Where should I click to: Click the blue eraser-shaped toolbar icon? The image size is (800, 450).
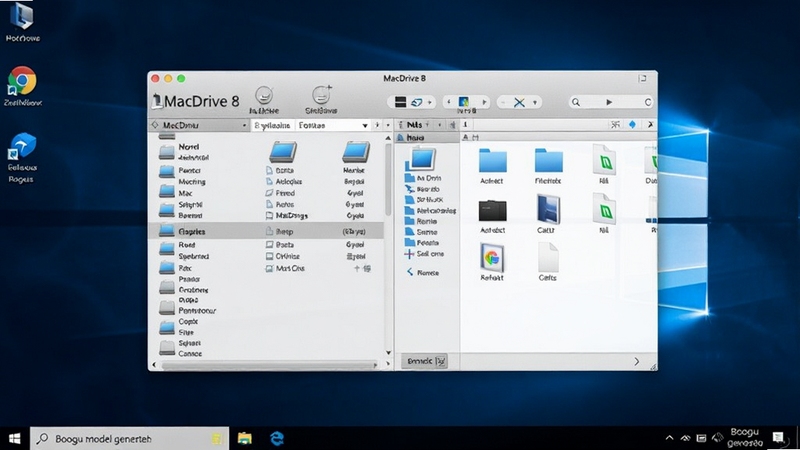tap(416, 103)
